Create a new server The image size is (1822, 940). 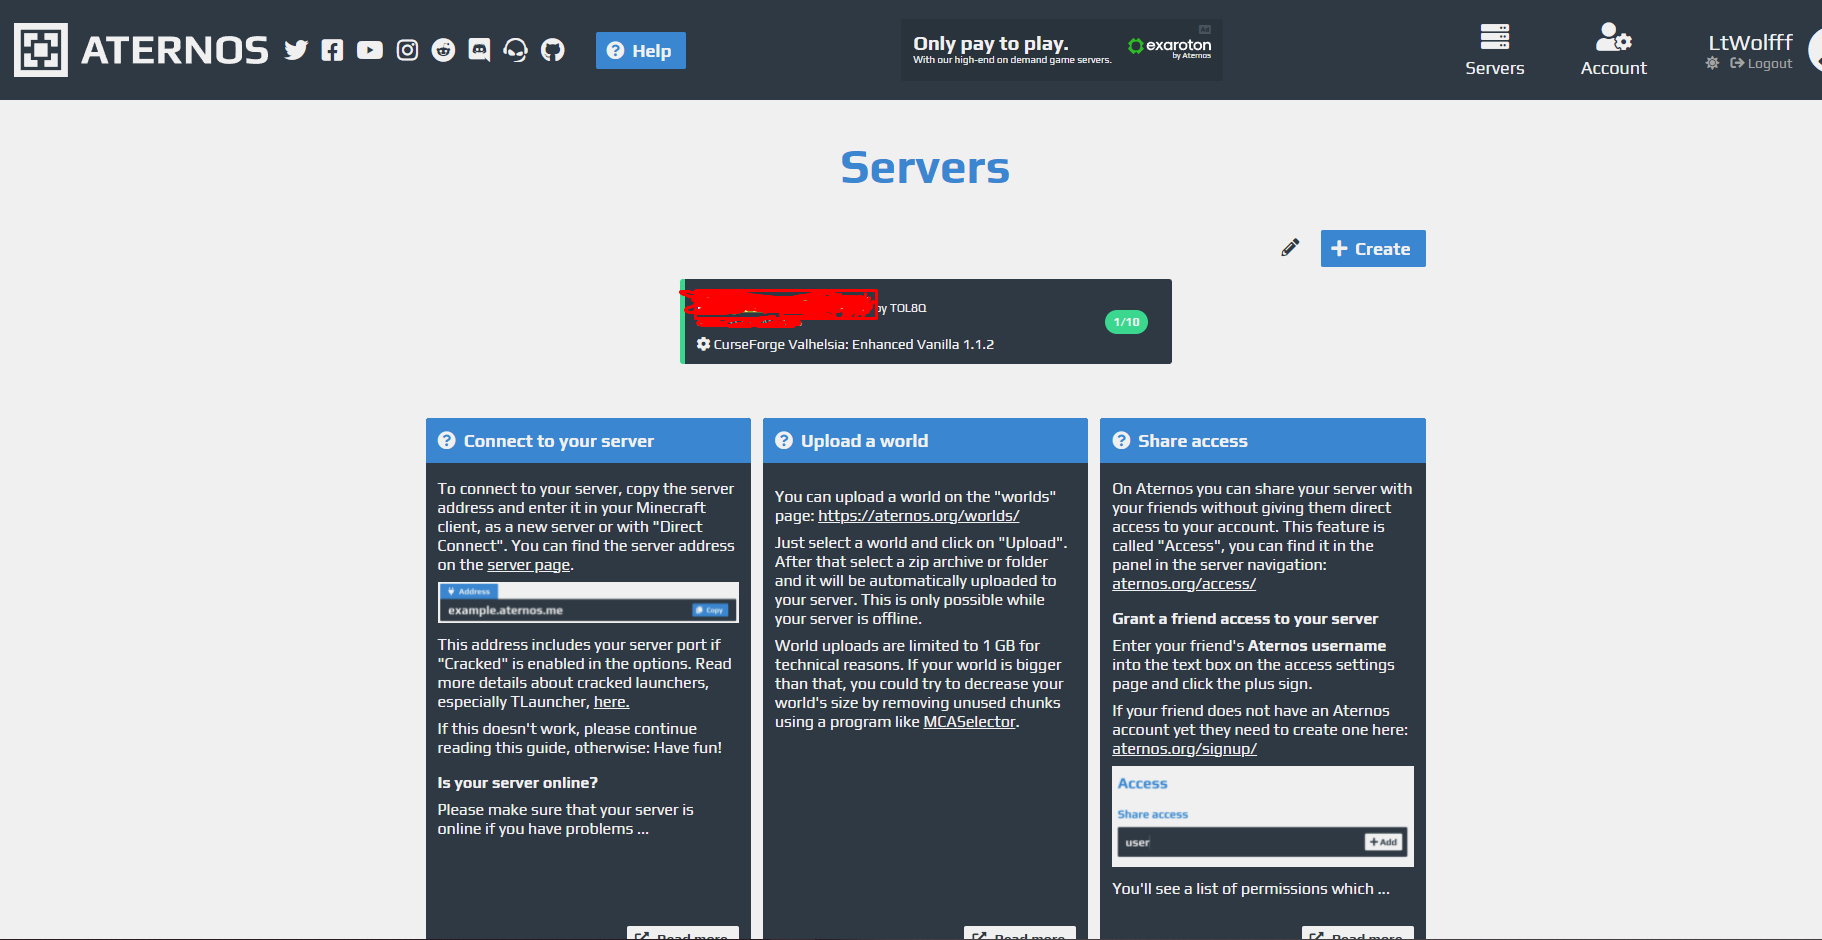click(1373, 249)
